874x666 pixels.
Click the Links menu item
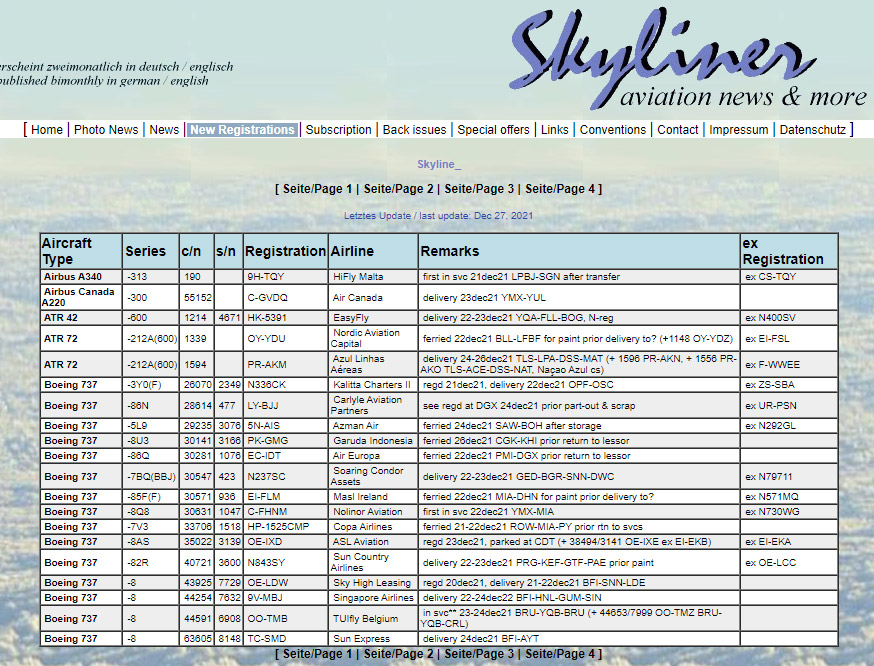(x=554, y=130)
